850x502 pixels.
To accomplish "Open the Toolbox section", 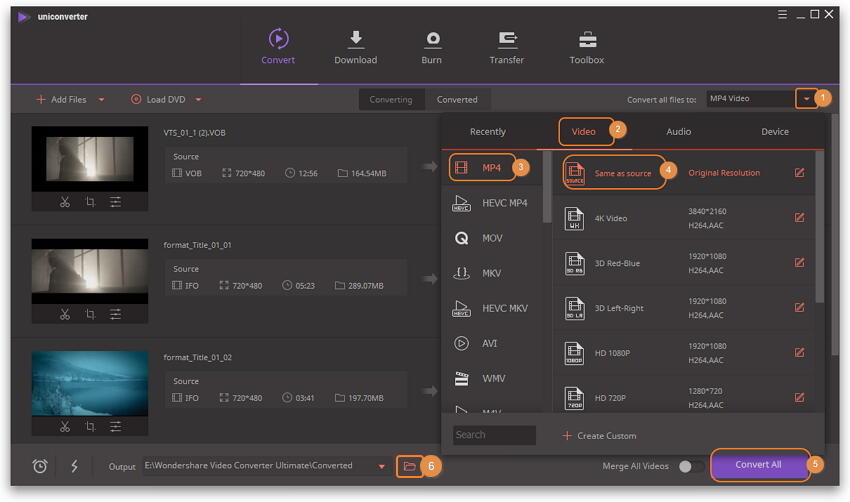I will click(587, 47).
